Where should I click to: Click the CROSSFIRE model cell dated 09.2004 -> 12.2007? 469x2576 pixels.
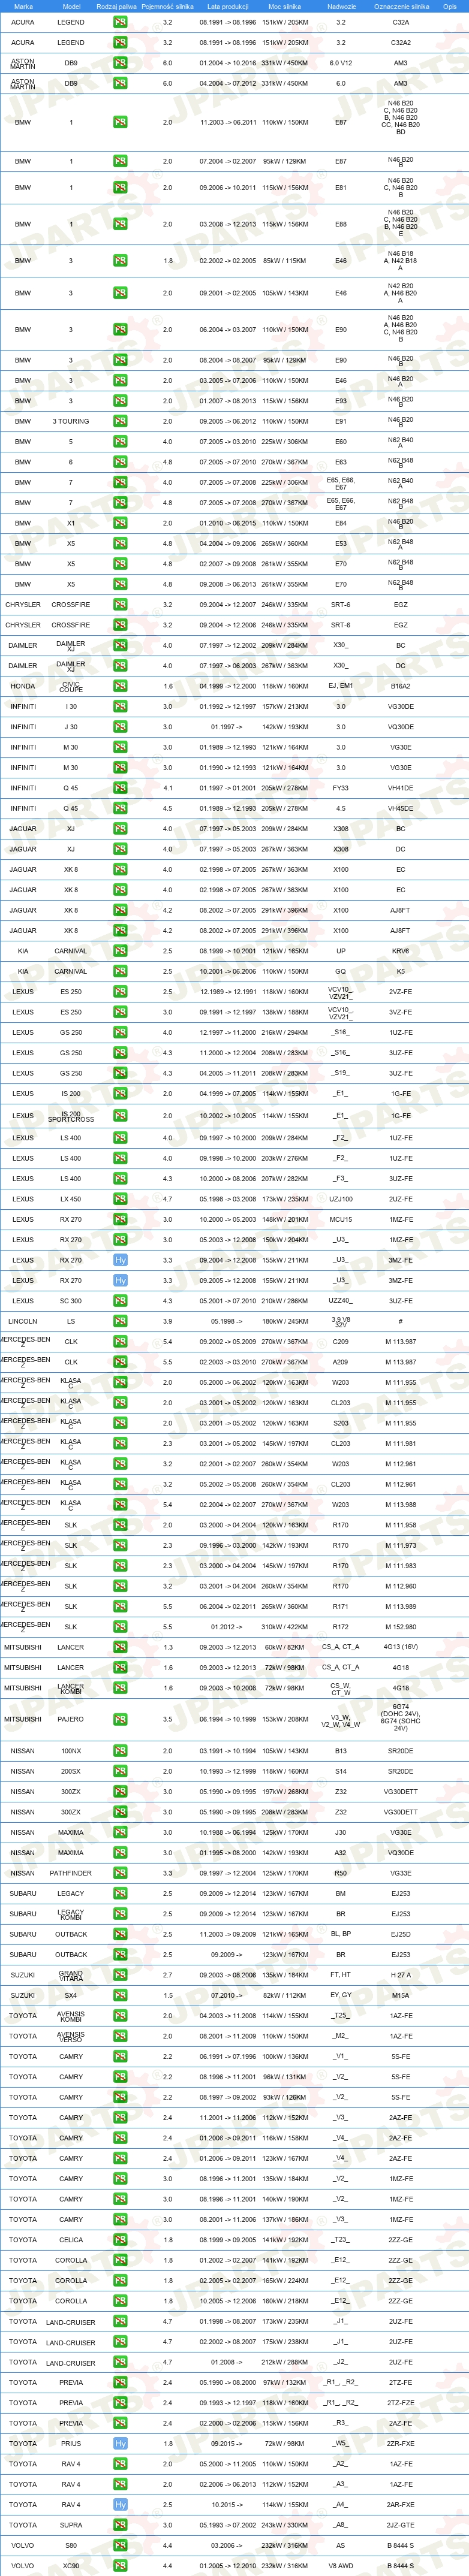[71, 605]
